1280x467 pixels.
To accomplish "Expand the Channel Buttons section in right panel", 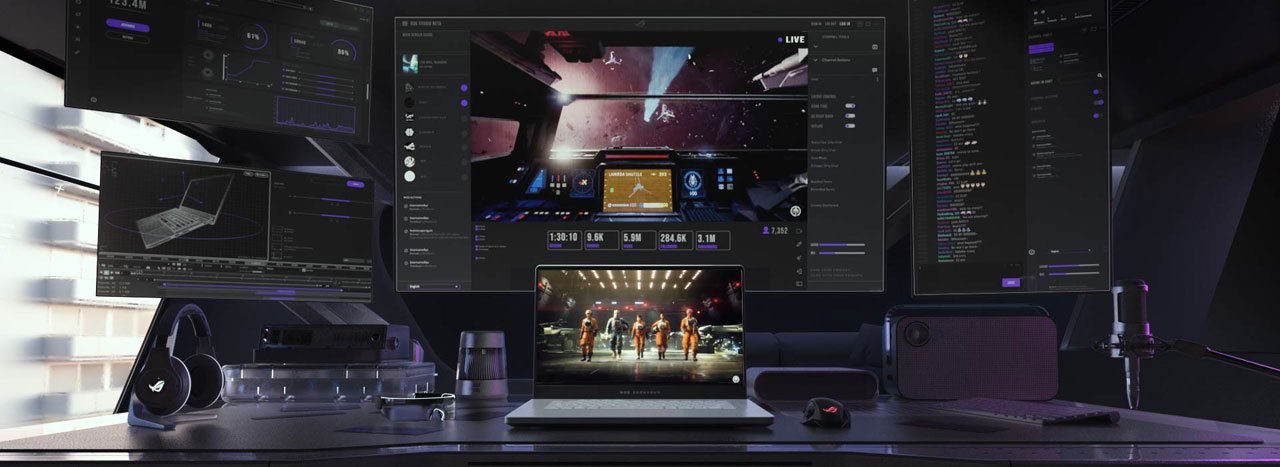I will coord(816,59).
